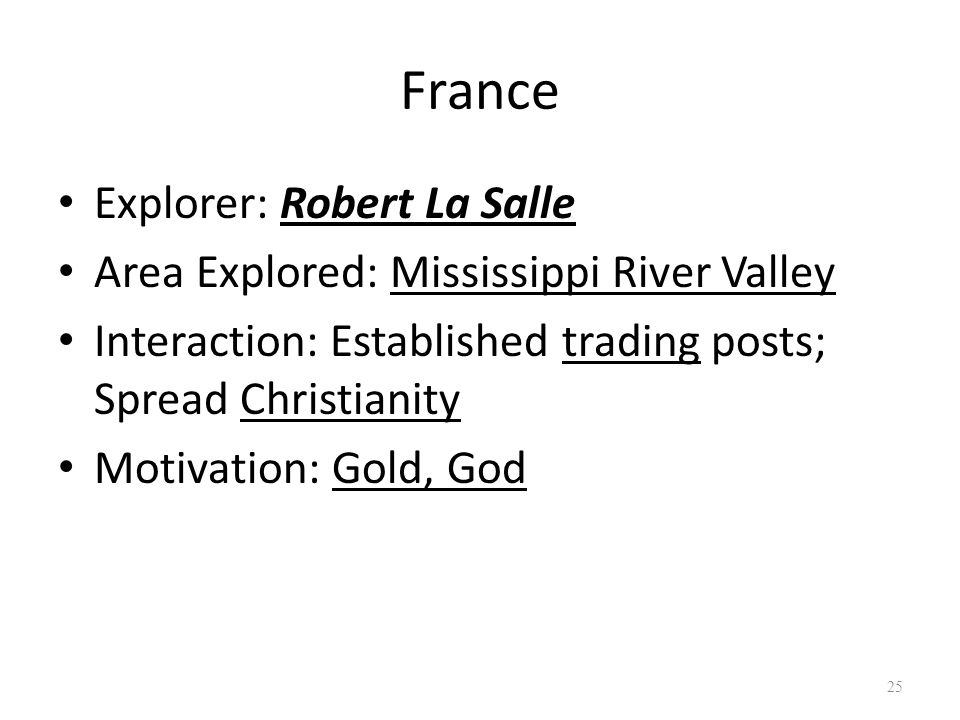Click the word "posts;"
The width and height of the screenshot is (960, 720).
click(x=768, y=343)
